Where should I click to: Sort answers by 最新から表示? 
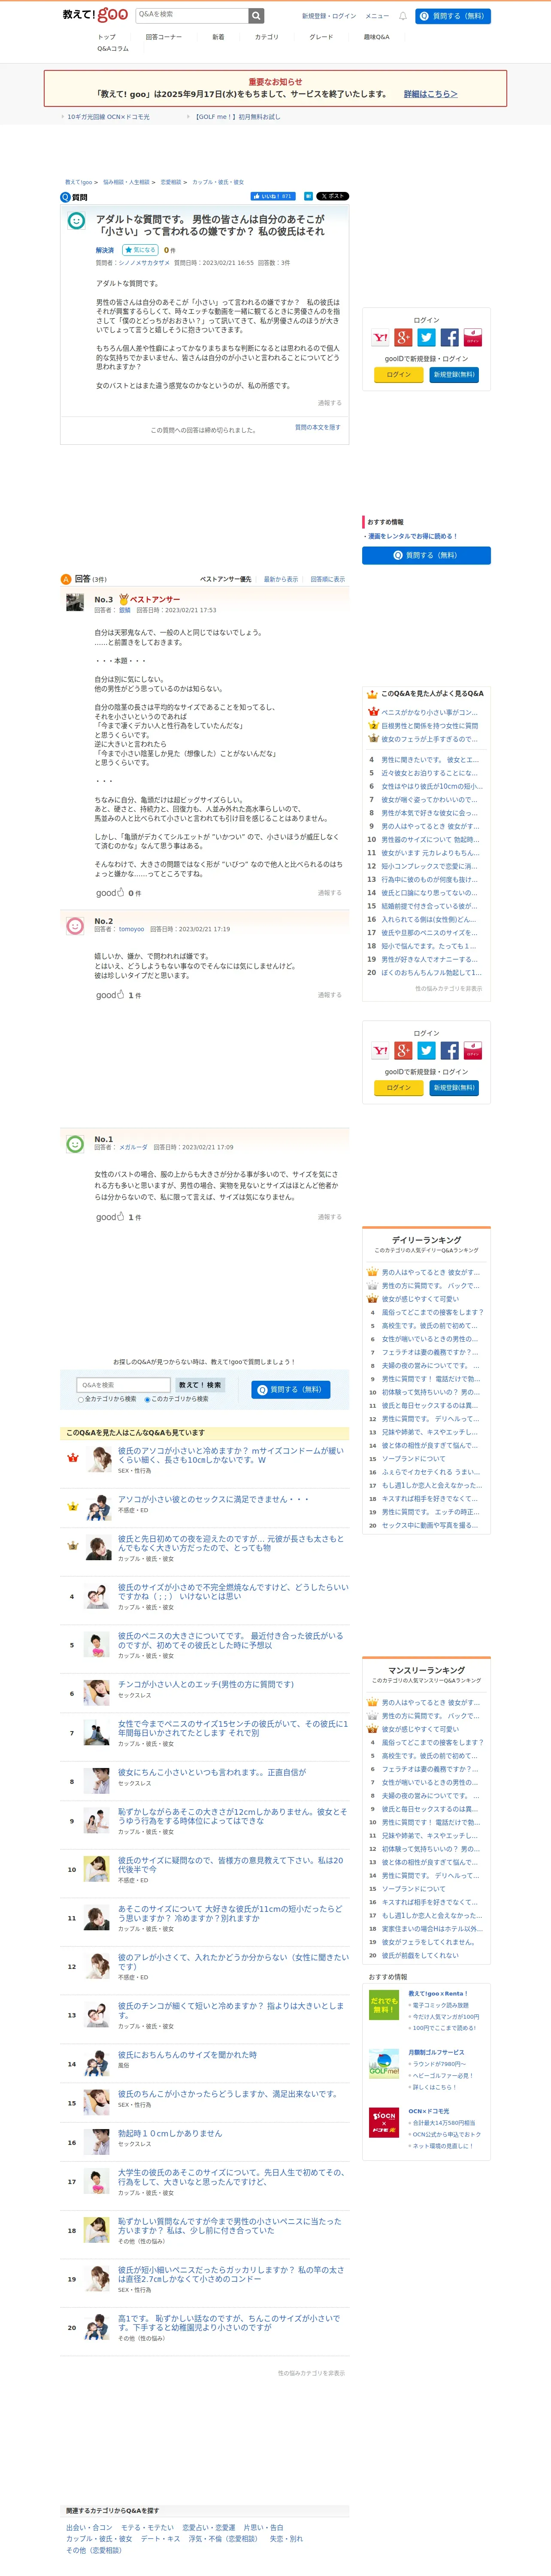[281, 579]
